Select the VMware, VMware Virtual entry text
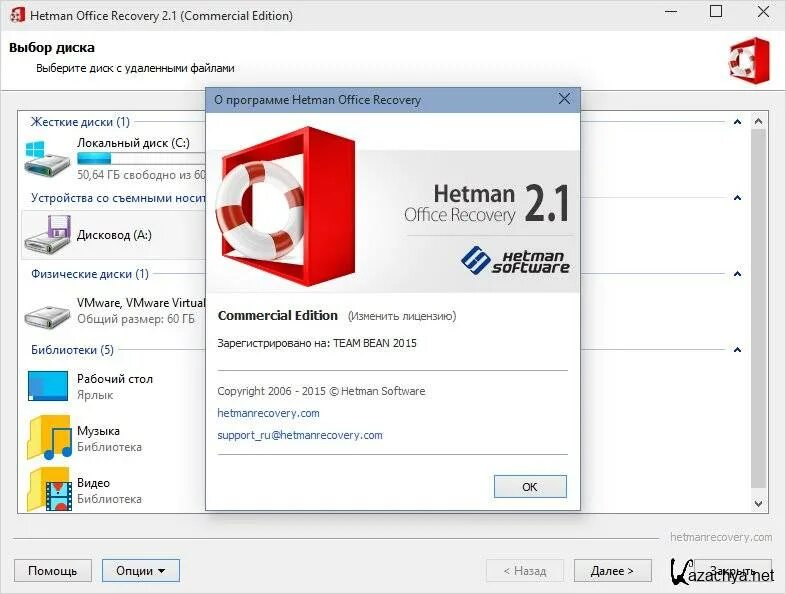 (141, 303)
